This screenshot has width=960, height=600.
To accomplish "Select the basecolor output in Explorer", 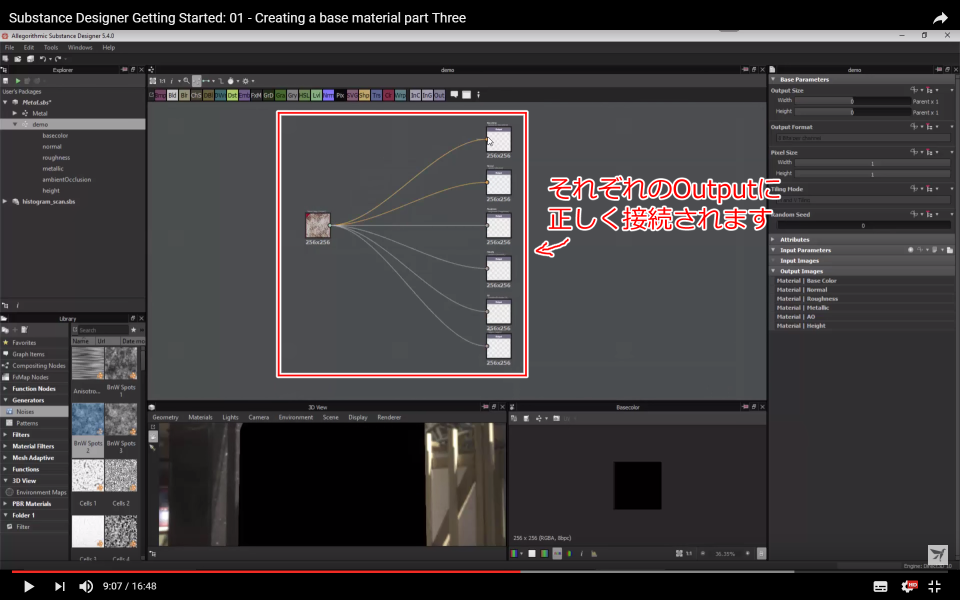I will [x=55, y=135].
